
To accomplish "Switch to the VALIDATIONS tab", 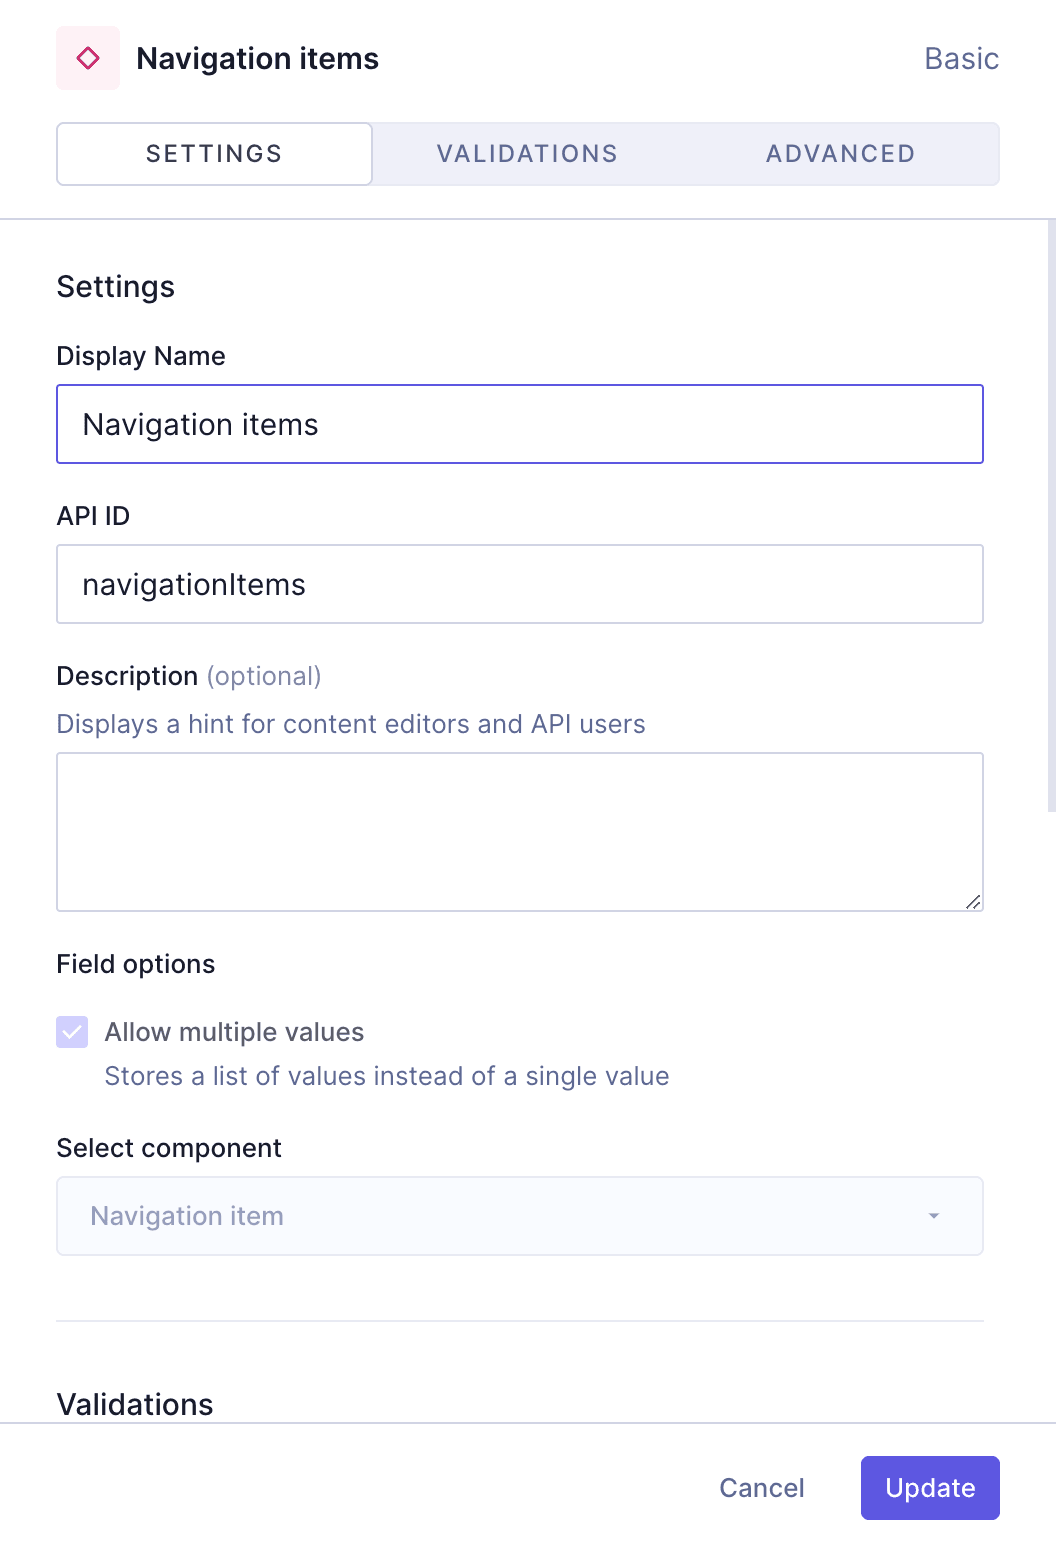I will pos(527,153).
